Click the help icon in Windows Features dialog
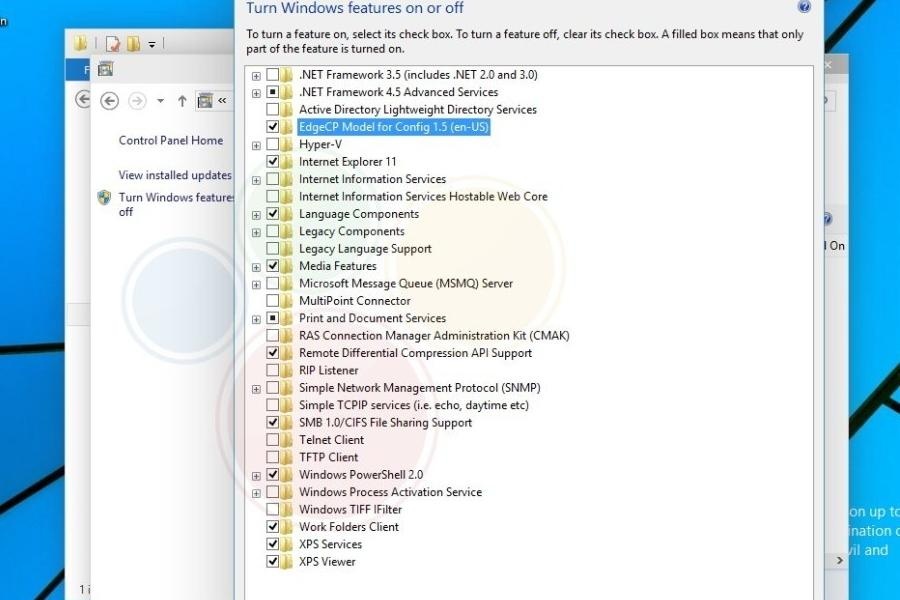Image resolution: width=900 pixels, height=600 pixels. tap(804, 7)
